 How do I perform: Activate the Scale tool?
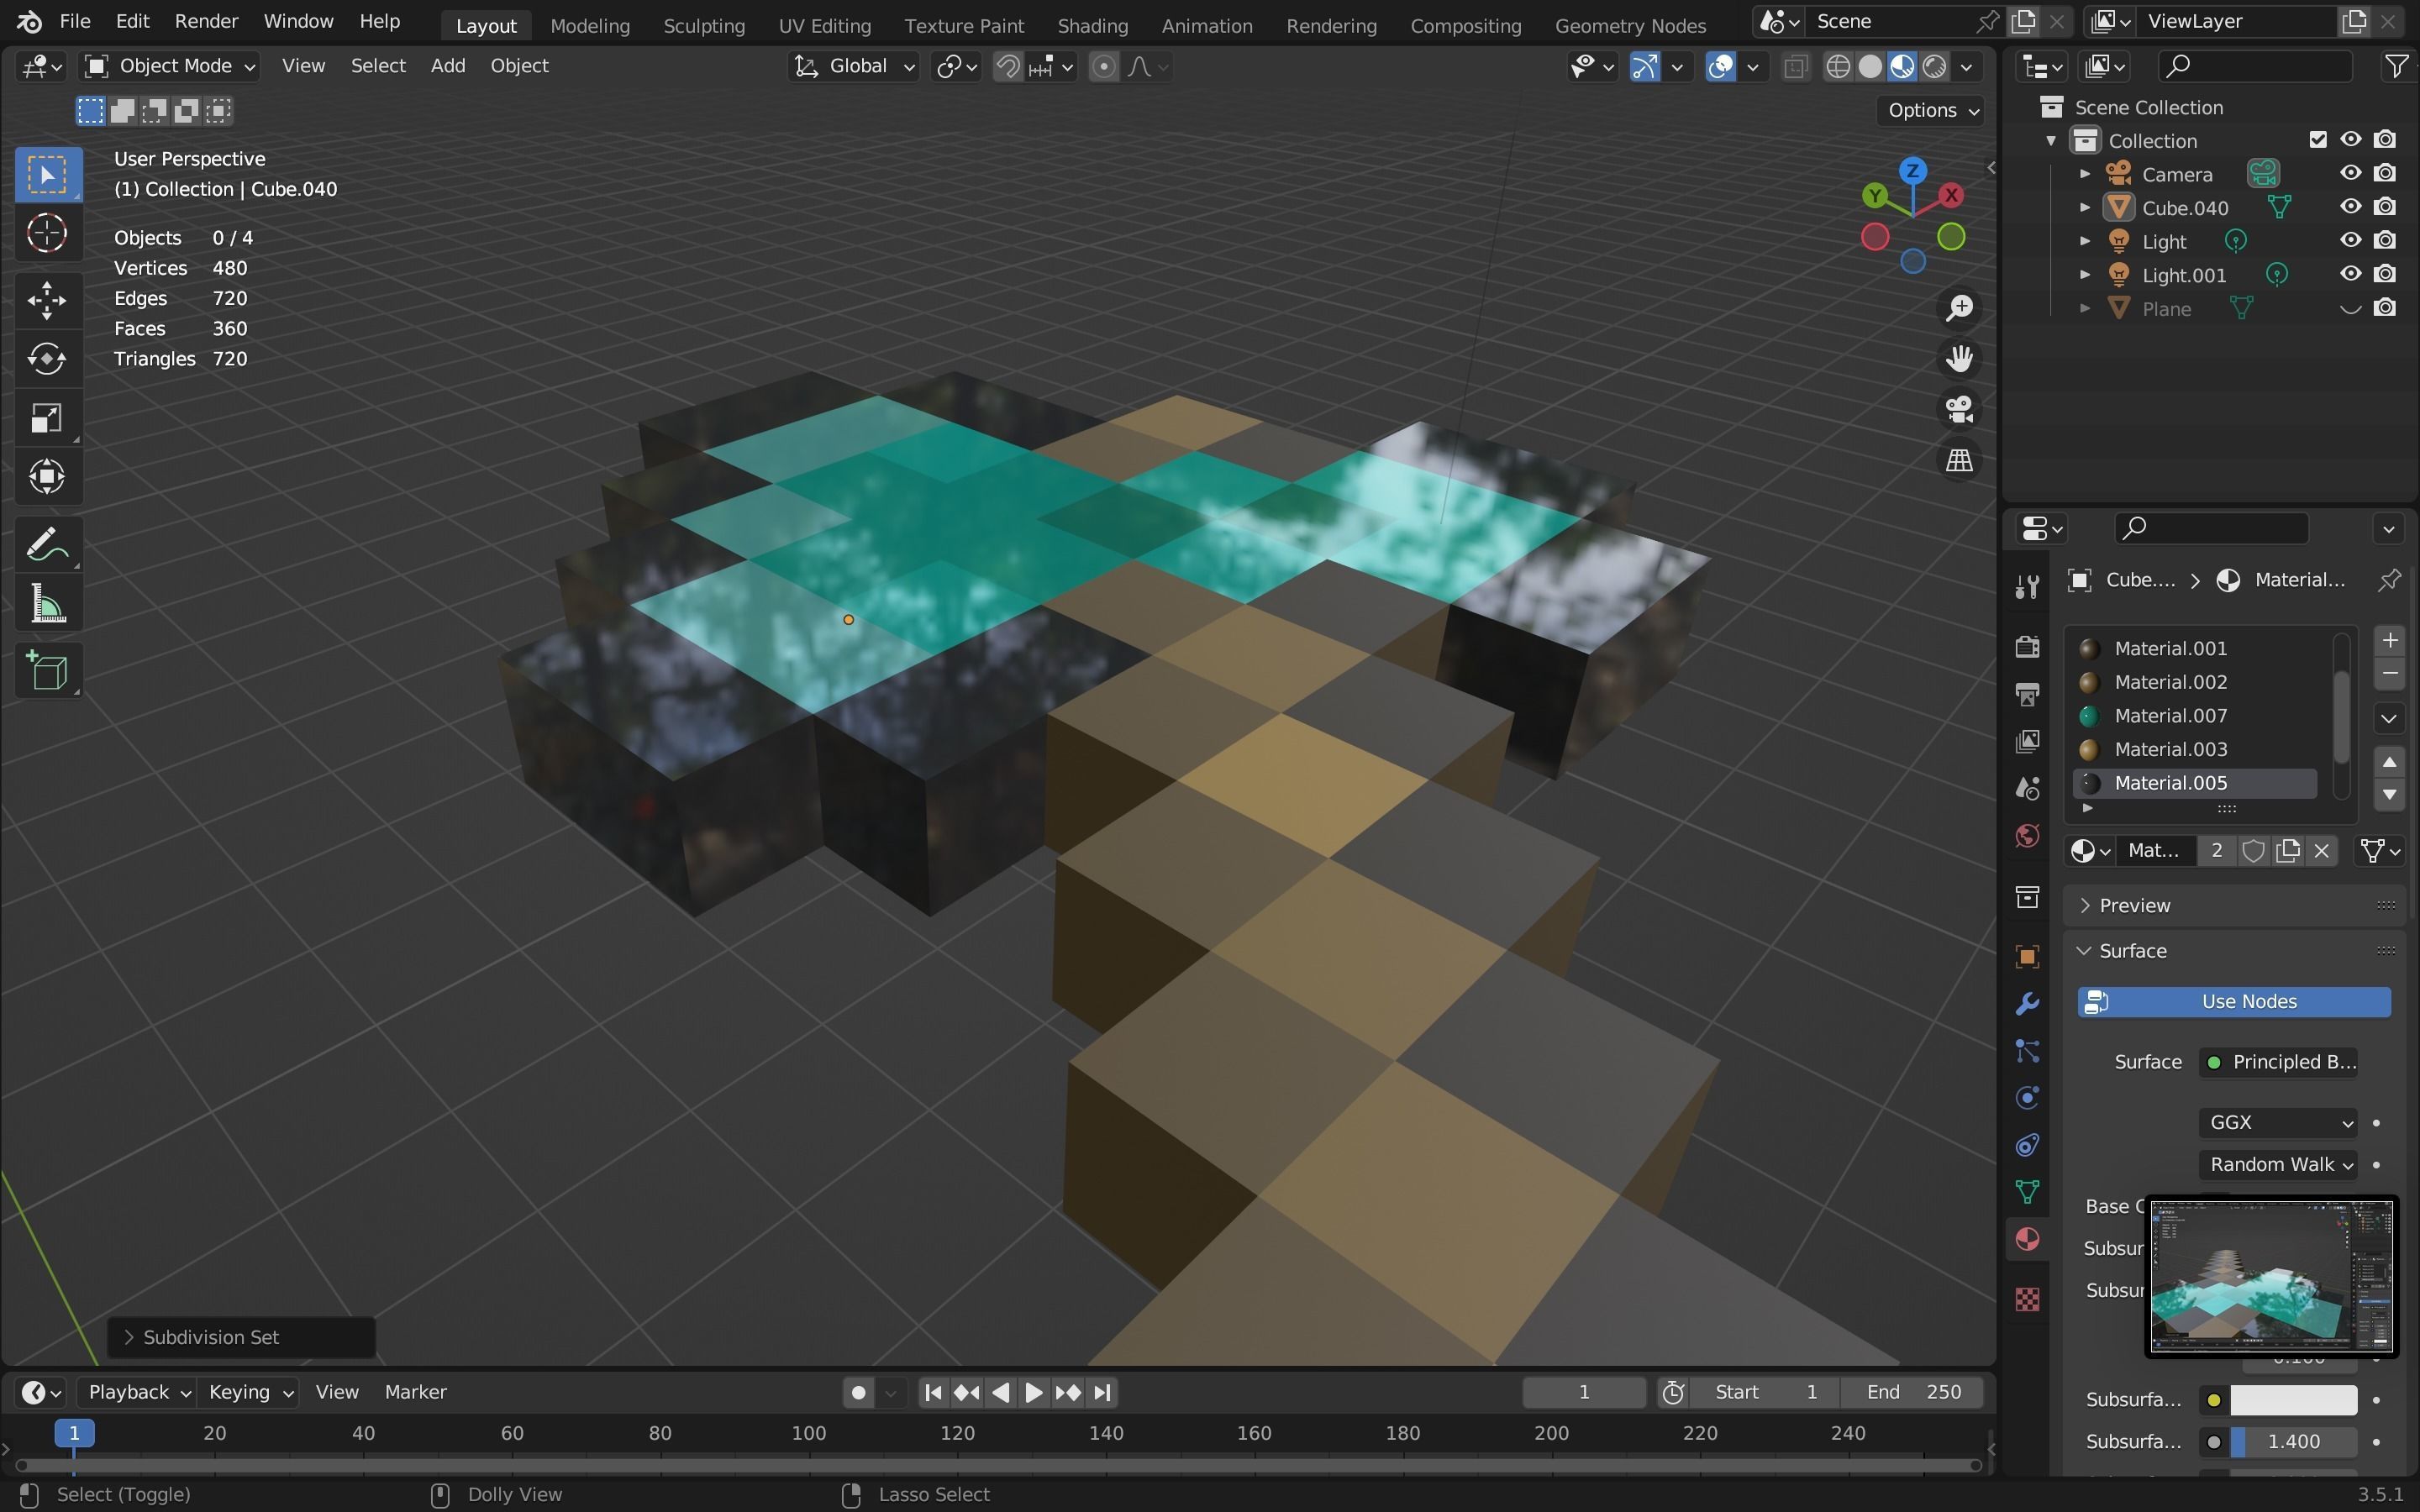coord(47,418)
